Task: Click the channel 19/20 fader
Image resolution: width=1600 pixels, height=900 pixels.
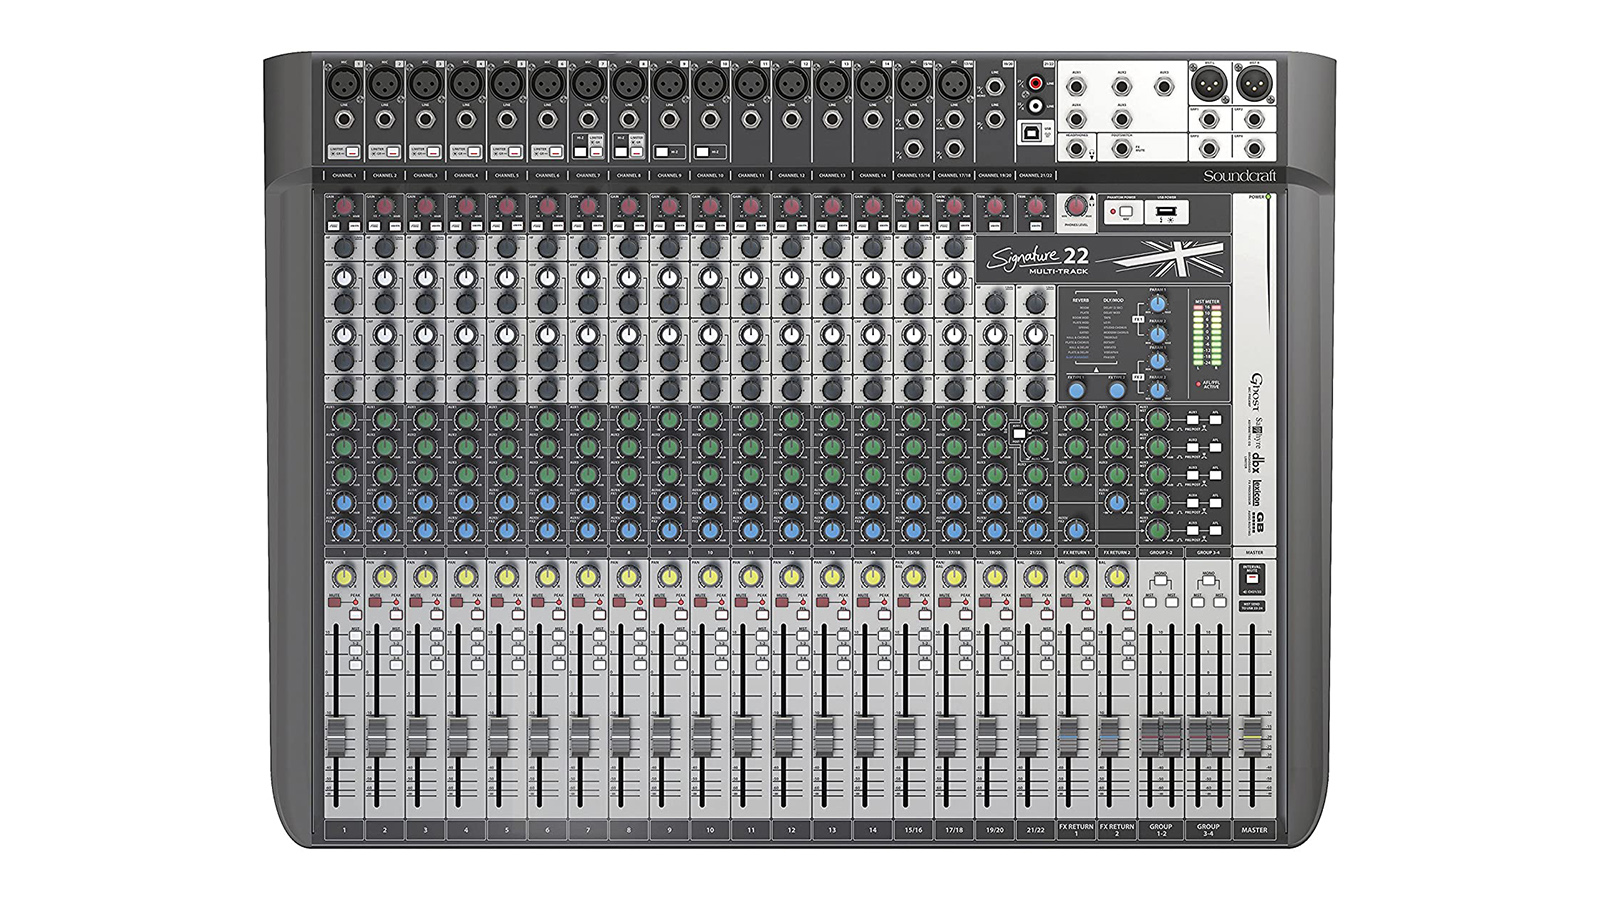Action: 987,737
